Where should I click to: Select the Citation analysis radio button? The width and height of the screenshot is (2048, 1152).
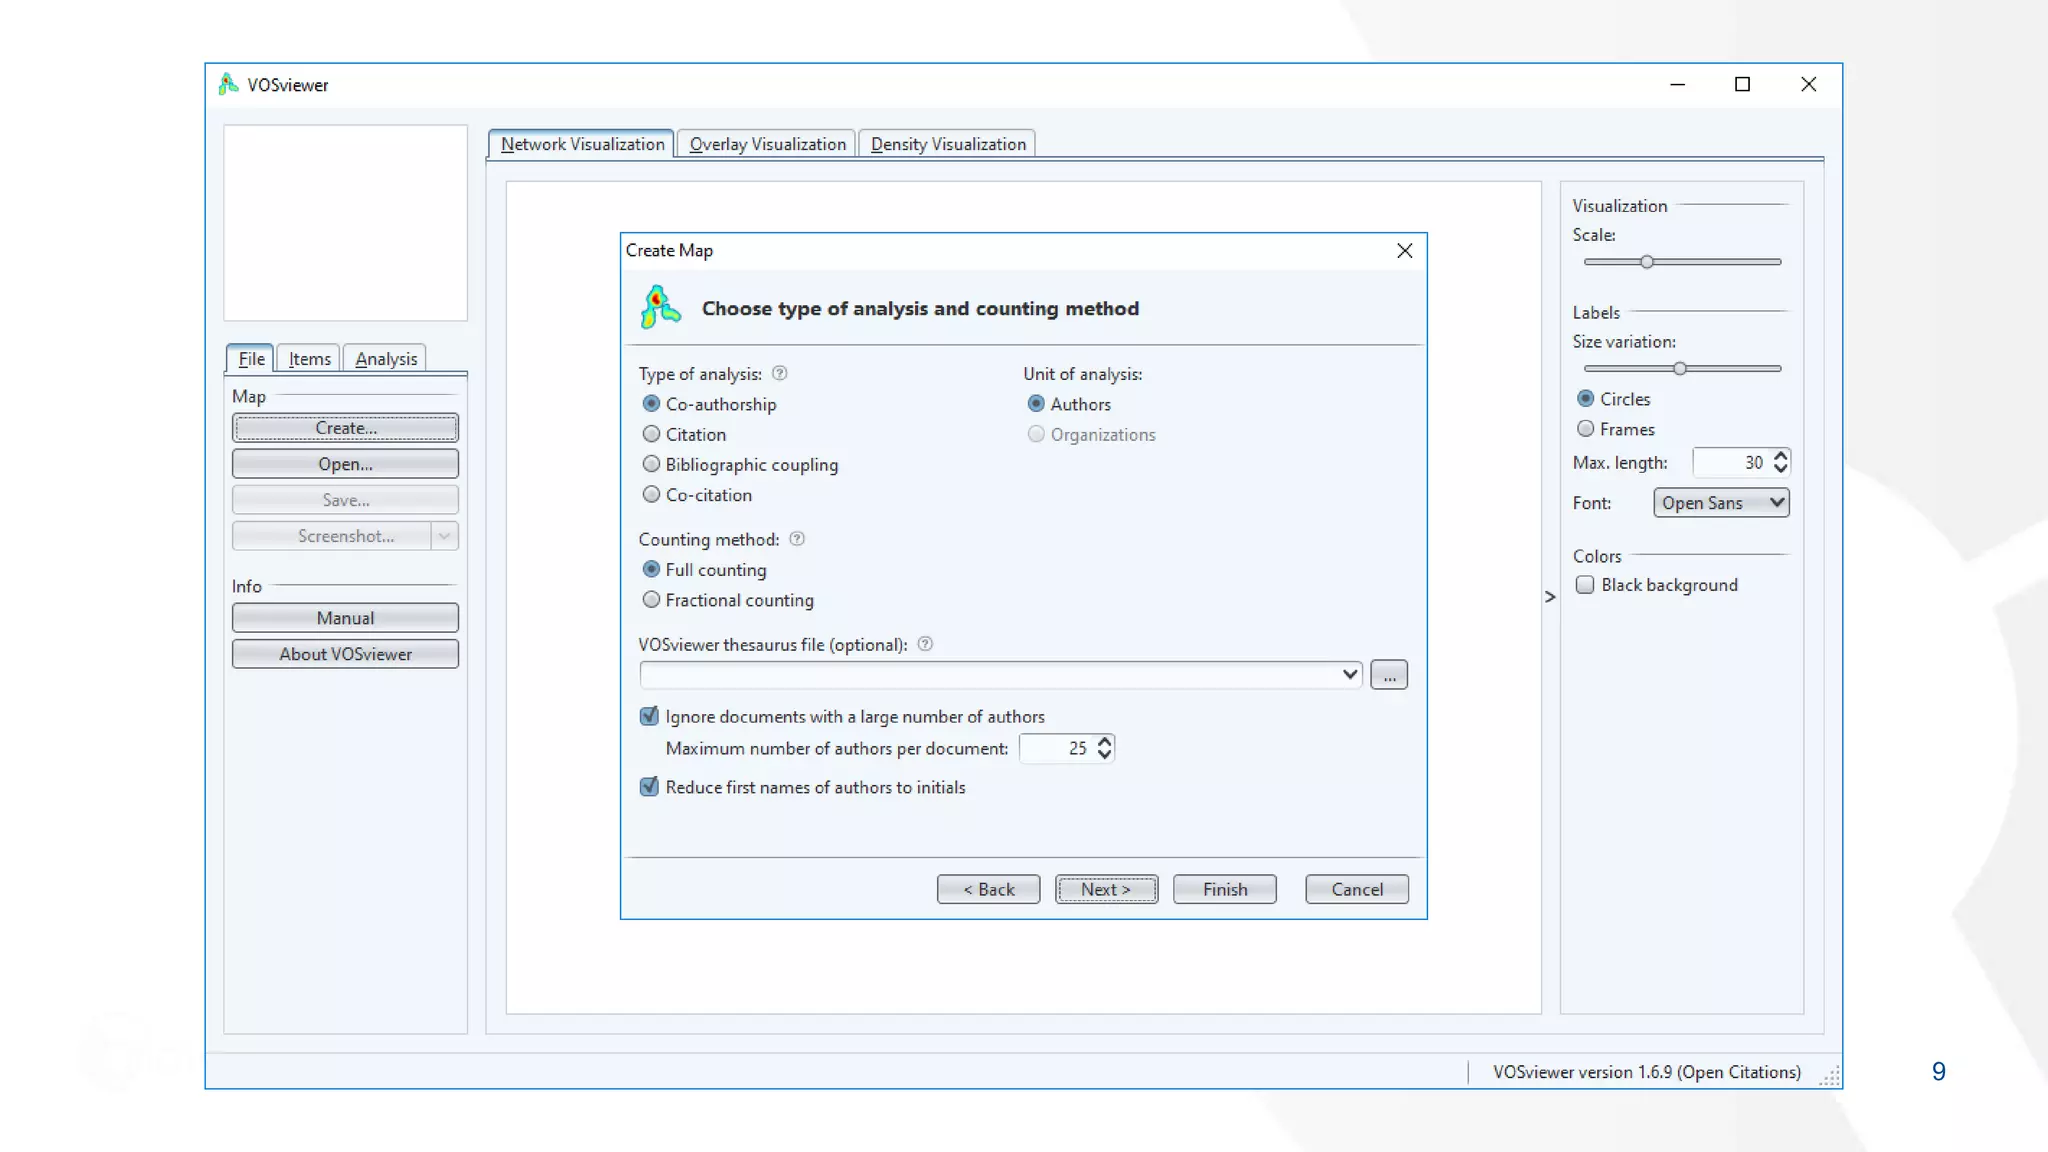click(x=652, y=434)
